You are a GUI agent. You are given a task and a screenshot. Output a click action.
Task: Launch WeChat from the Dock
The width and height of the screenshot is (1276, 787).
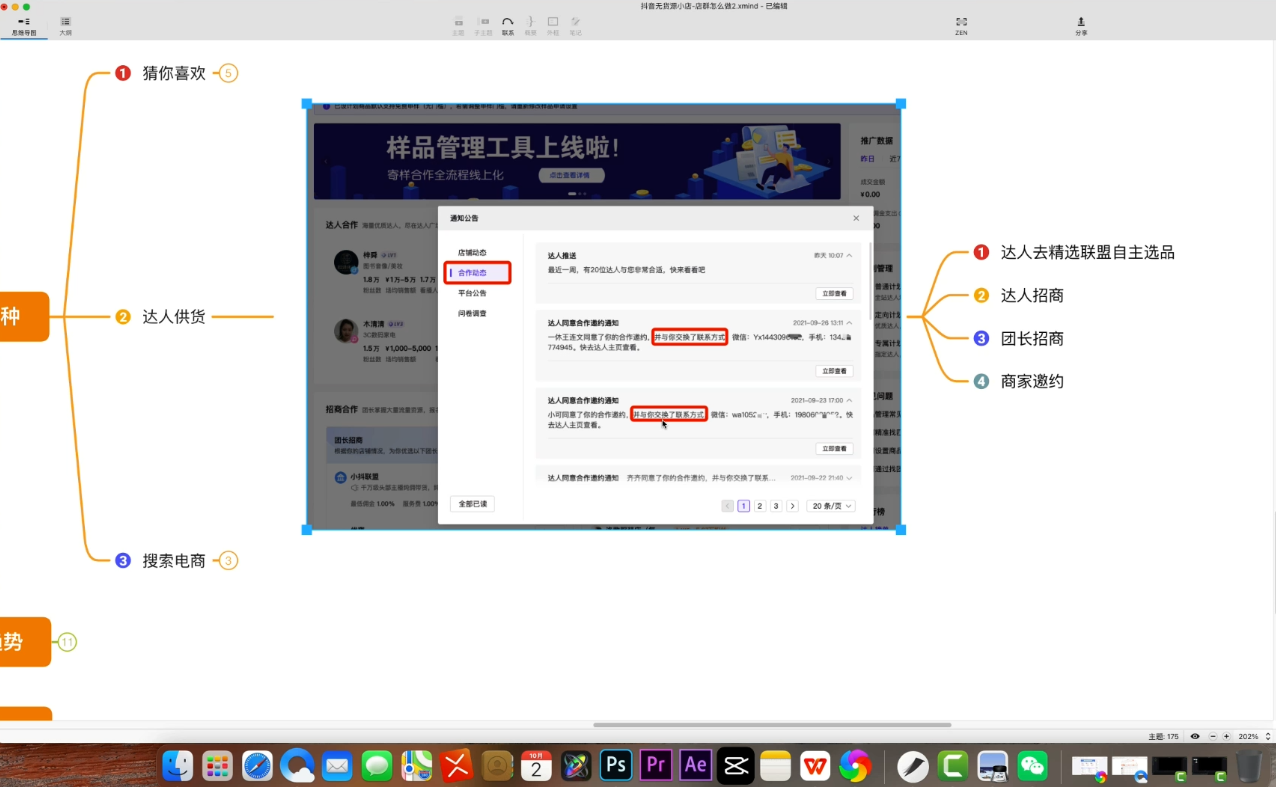tap(1033, 765)
